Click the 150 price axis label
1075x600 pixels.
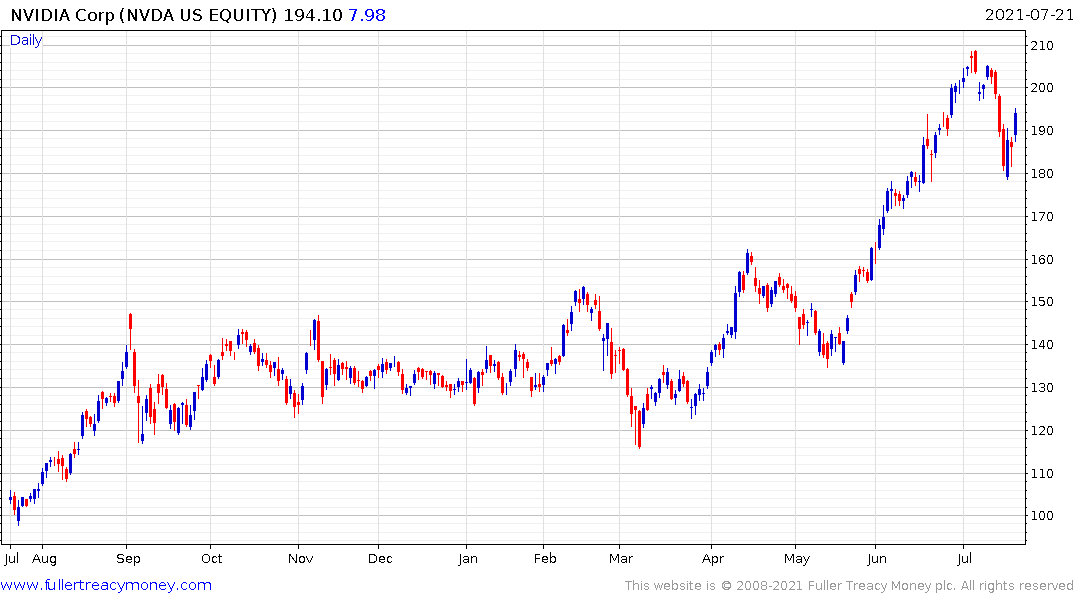pyautogui.click(x=1042, y=302)
